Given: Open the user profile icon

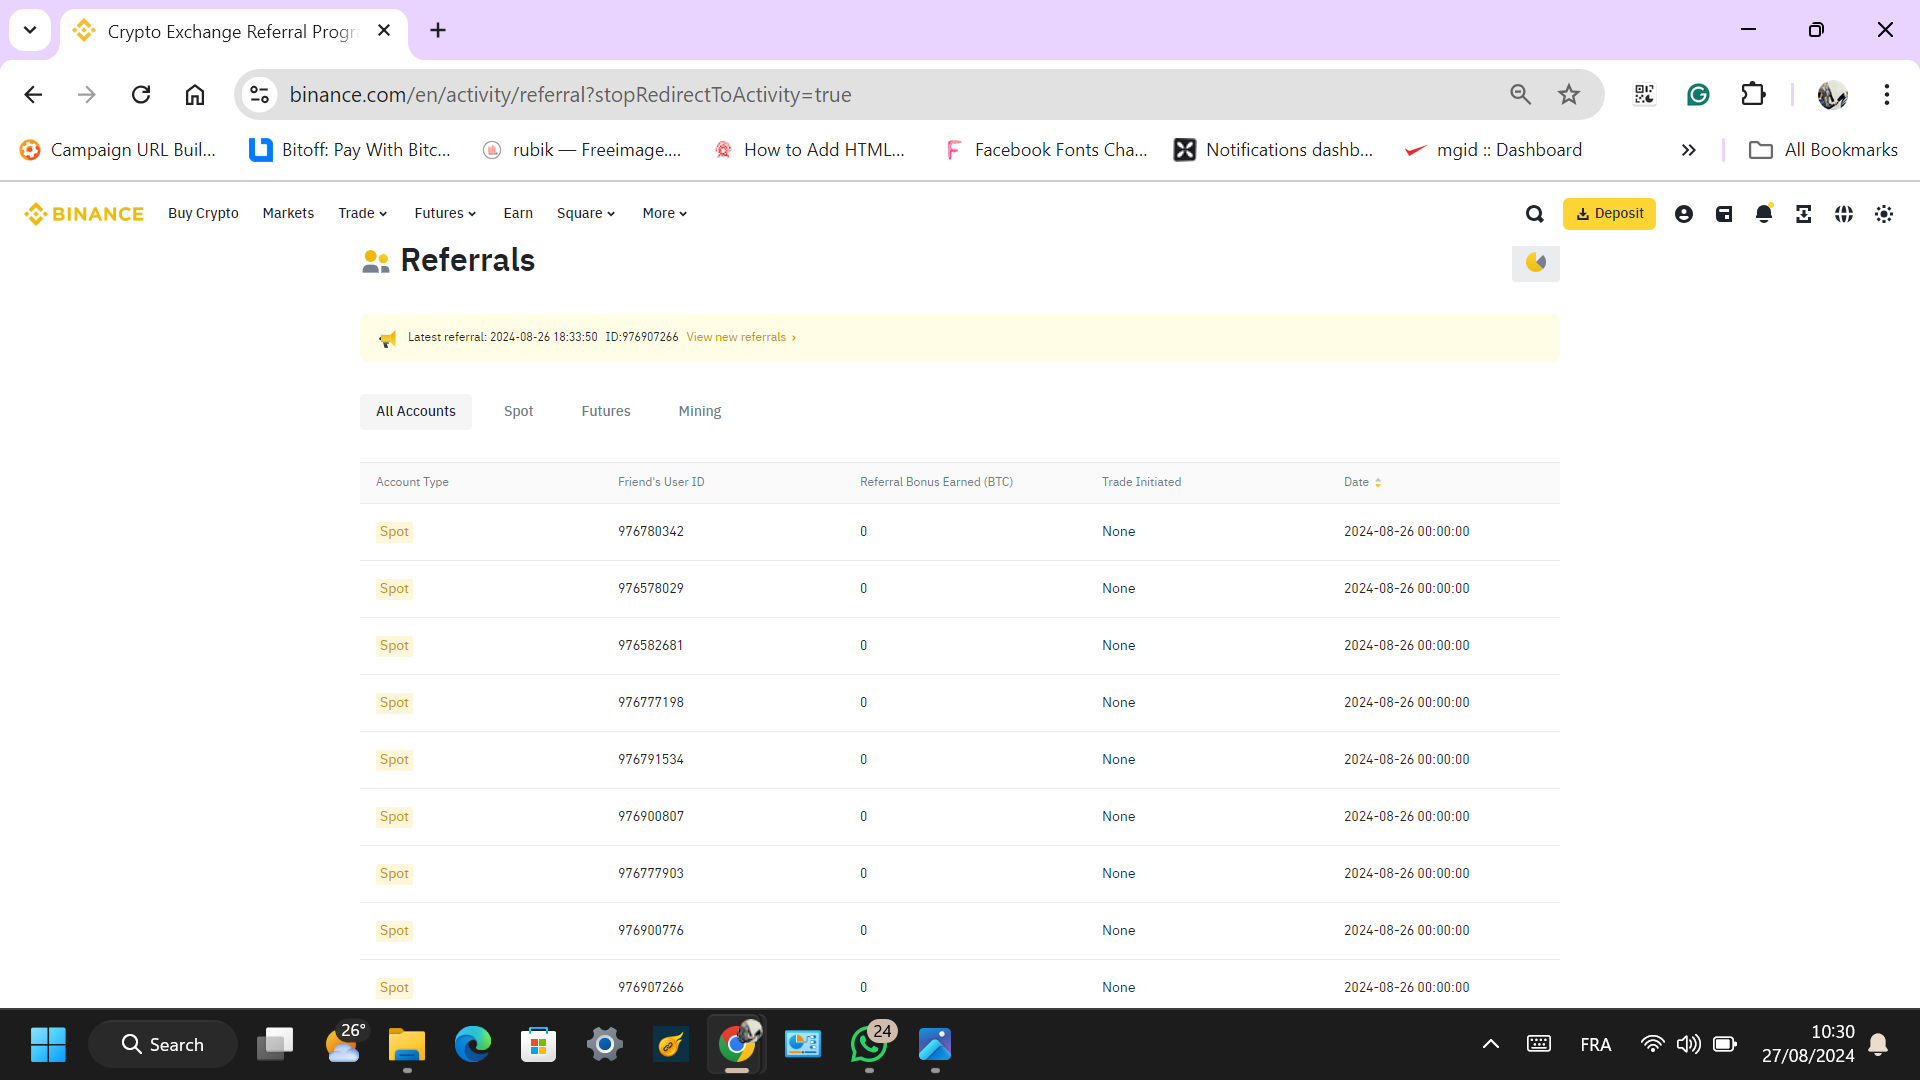Looking at the screenshot, I should [x=1683, y=214].
